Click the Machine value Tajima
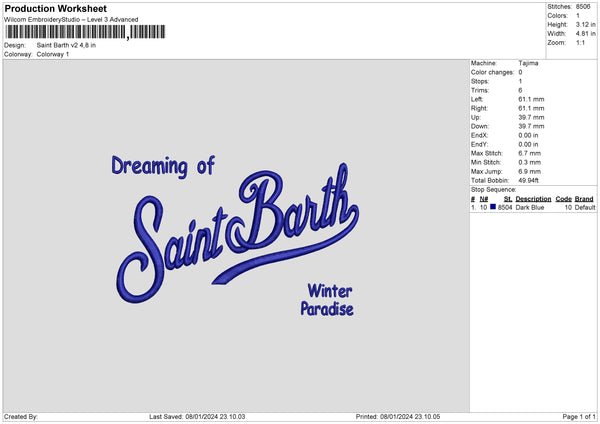Viewport: 600px width, 424px height. click(528, 63)
